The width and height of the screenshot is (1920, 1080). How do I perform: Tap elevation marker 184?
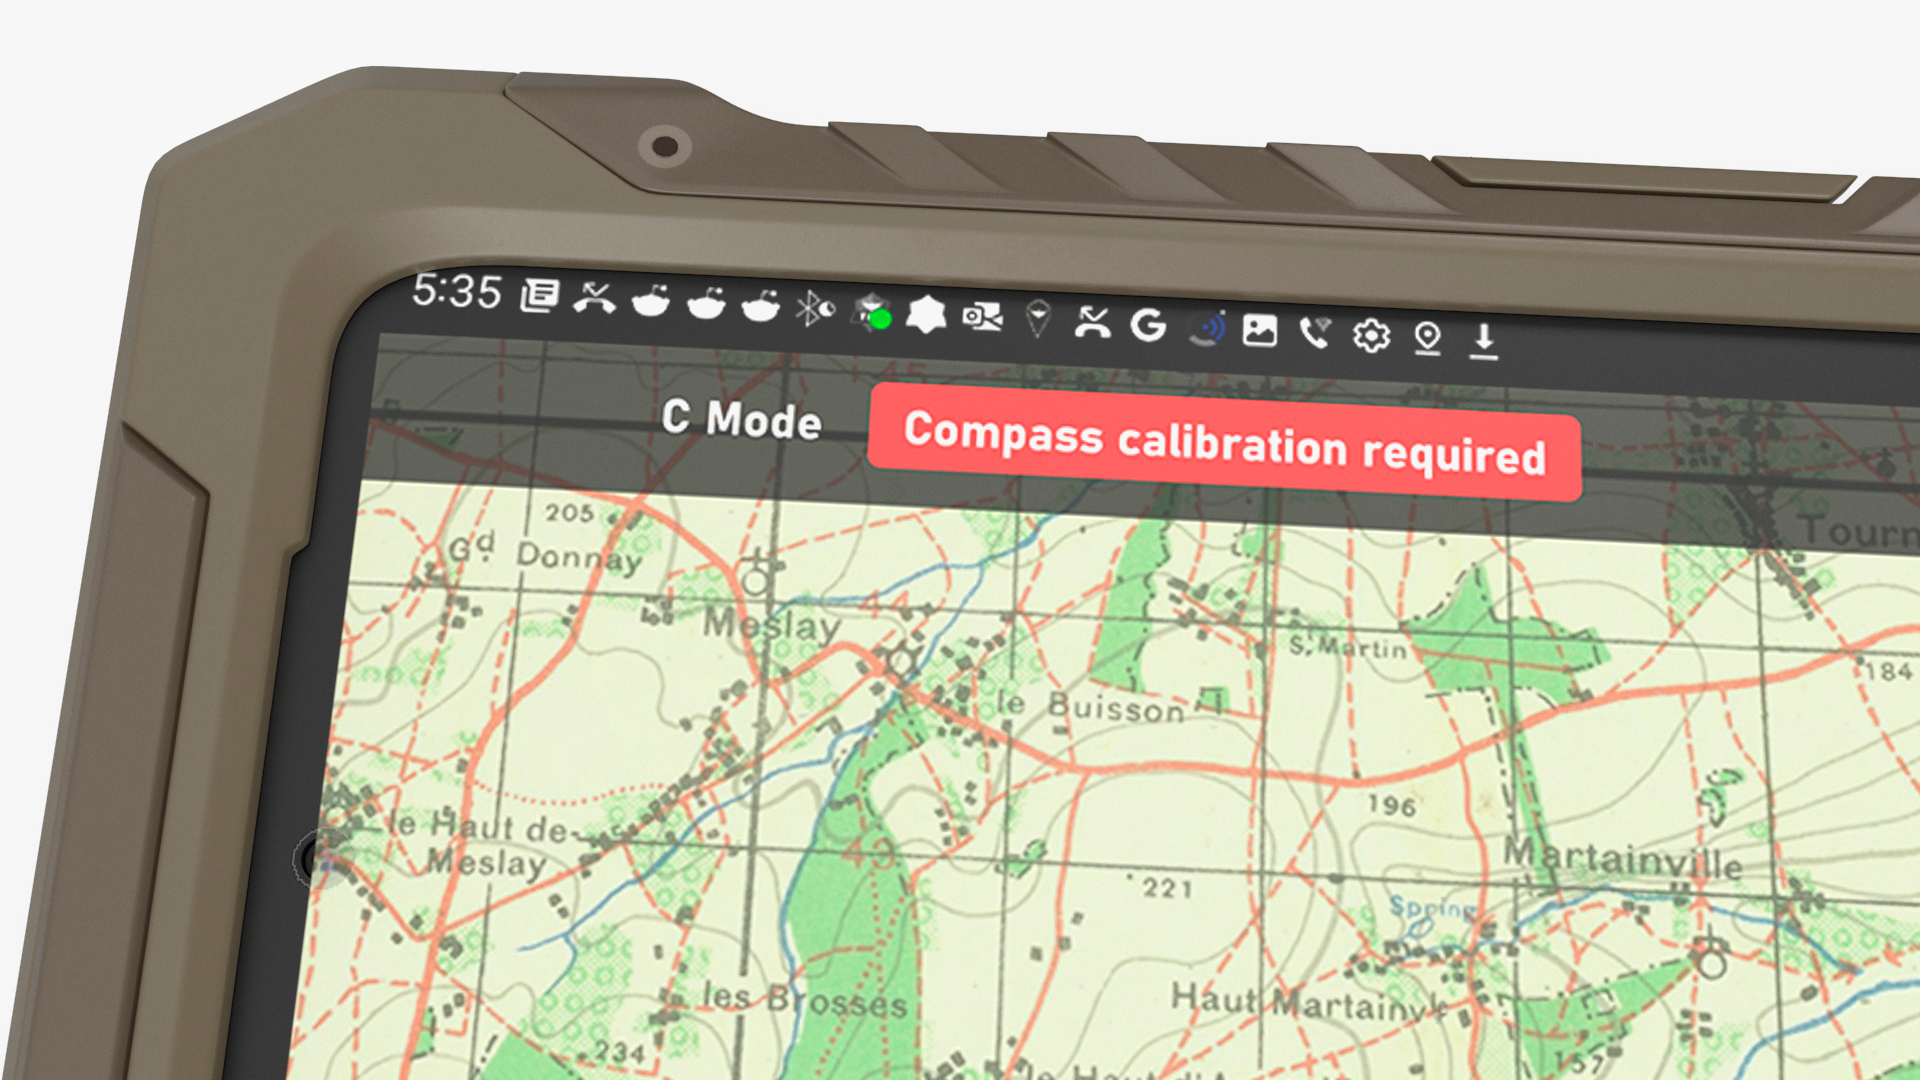pos(1888,671)
